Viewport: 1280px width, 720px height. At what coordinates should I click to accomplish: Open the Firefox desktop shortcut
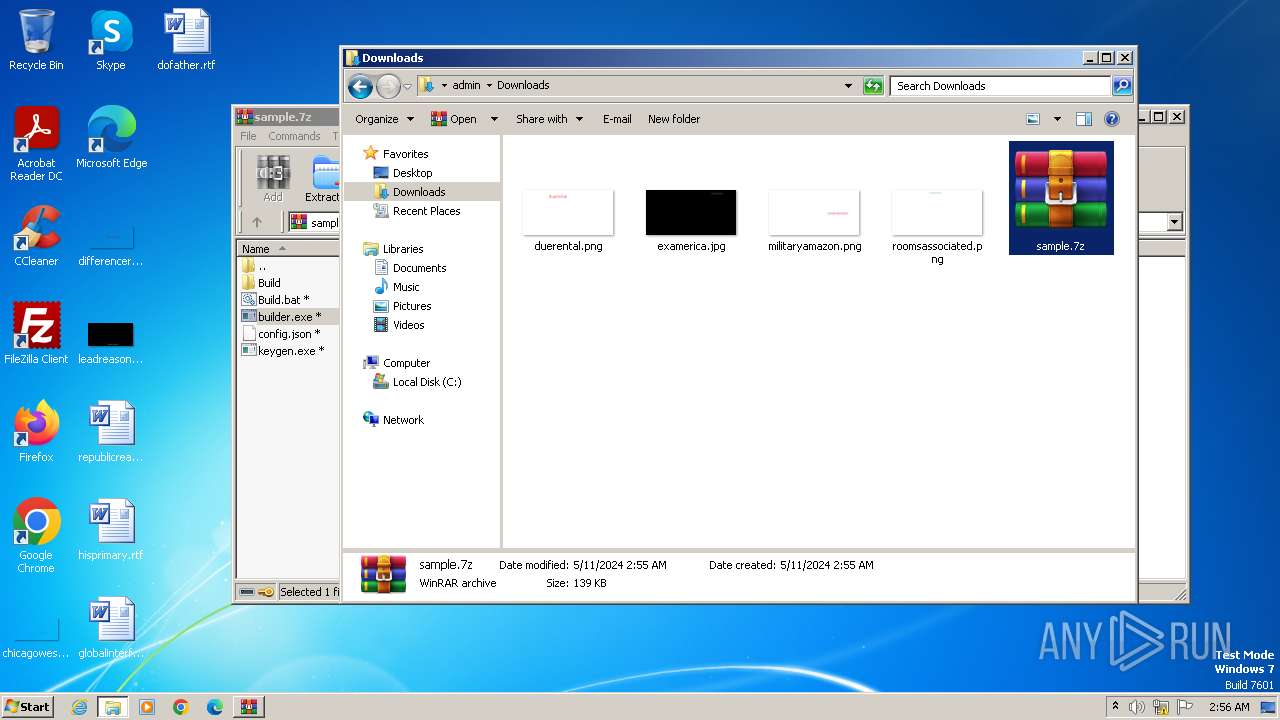tap(36, 432)
